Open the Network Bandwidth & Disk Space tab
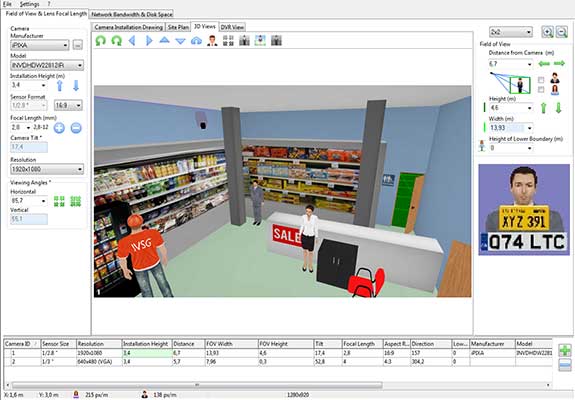 click(132, 14)
